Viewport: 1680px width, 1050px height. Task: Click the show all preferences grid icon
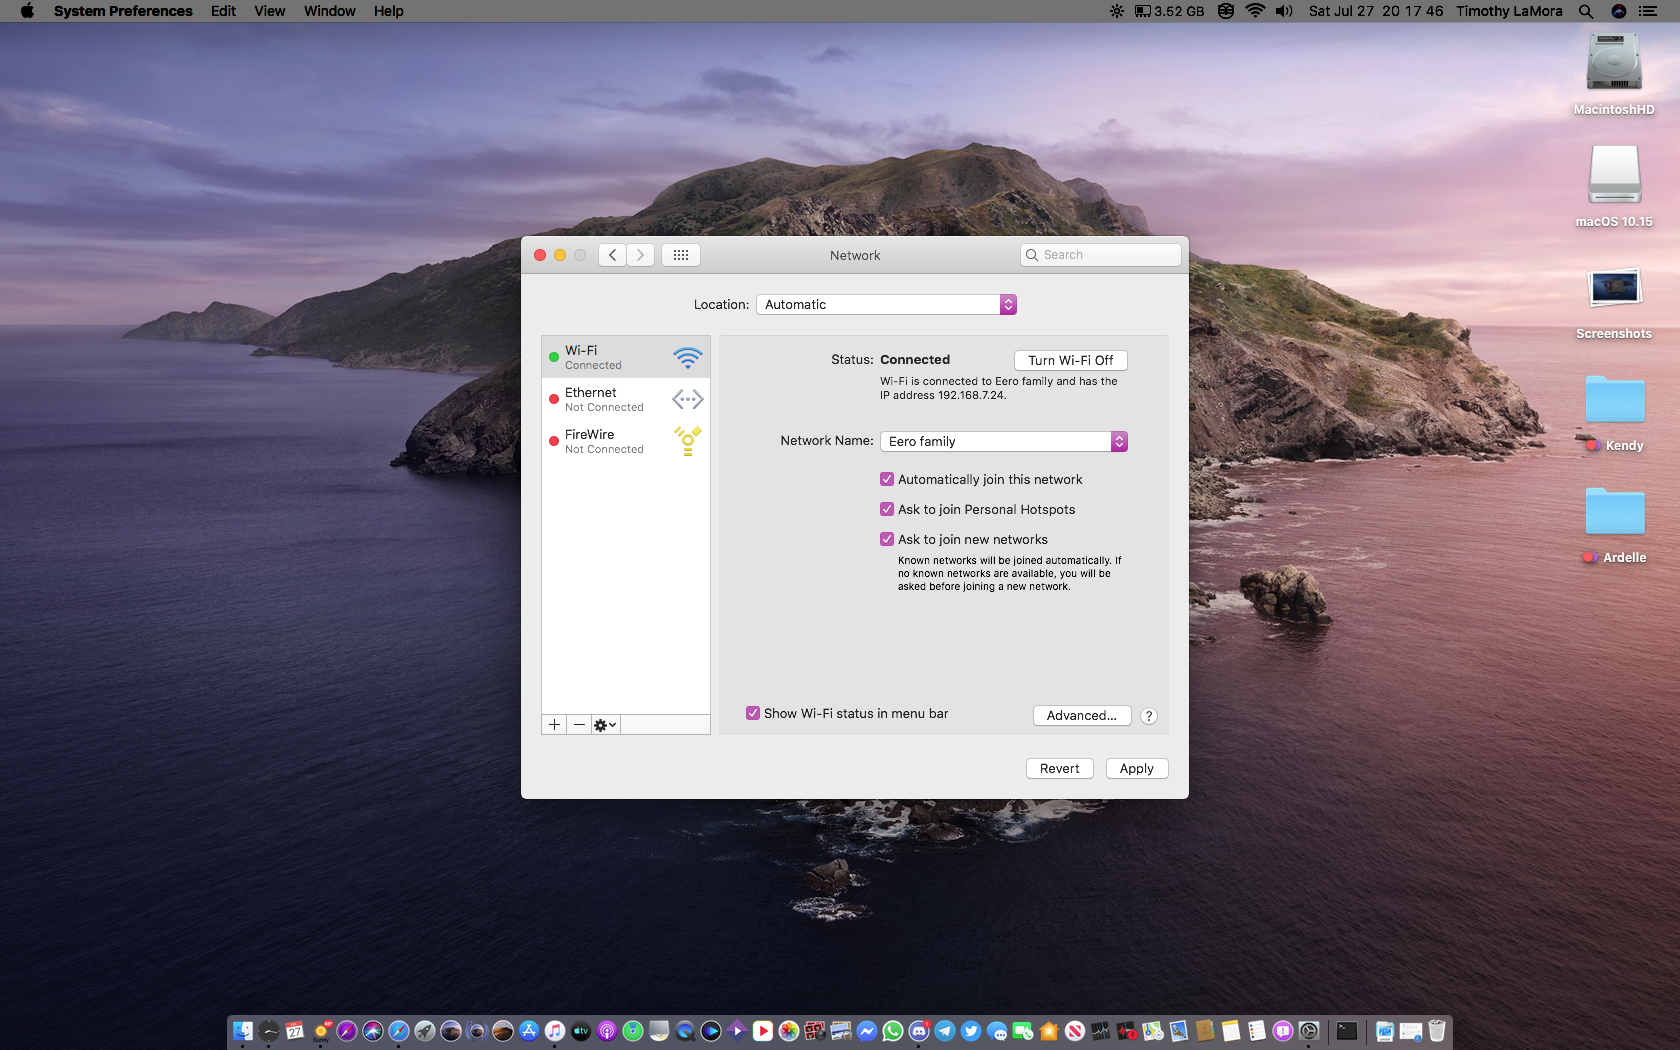pyautogui.click(x=681, y=255)
